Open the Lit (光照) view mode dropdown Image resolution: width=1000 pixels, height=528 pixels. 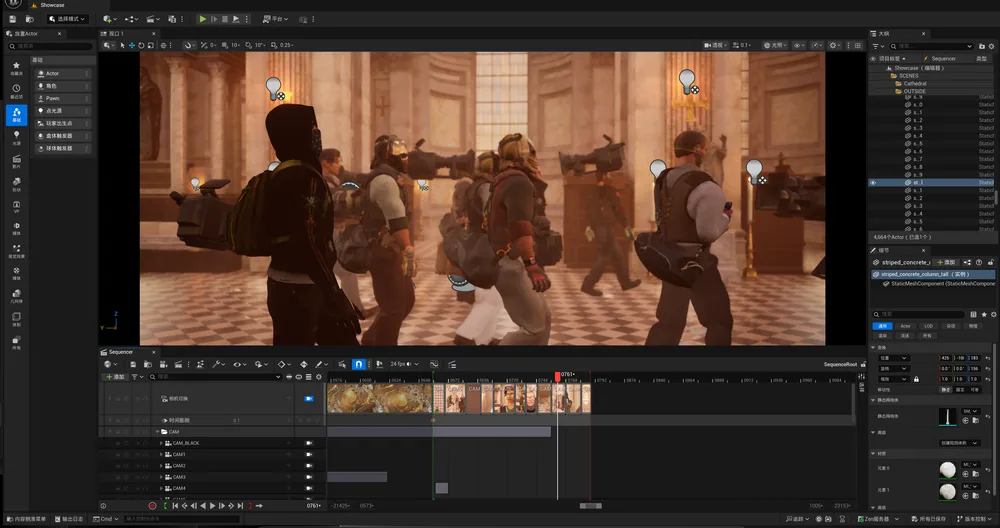[774, 45]
